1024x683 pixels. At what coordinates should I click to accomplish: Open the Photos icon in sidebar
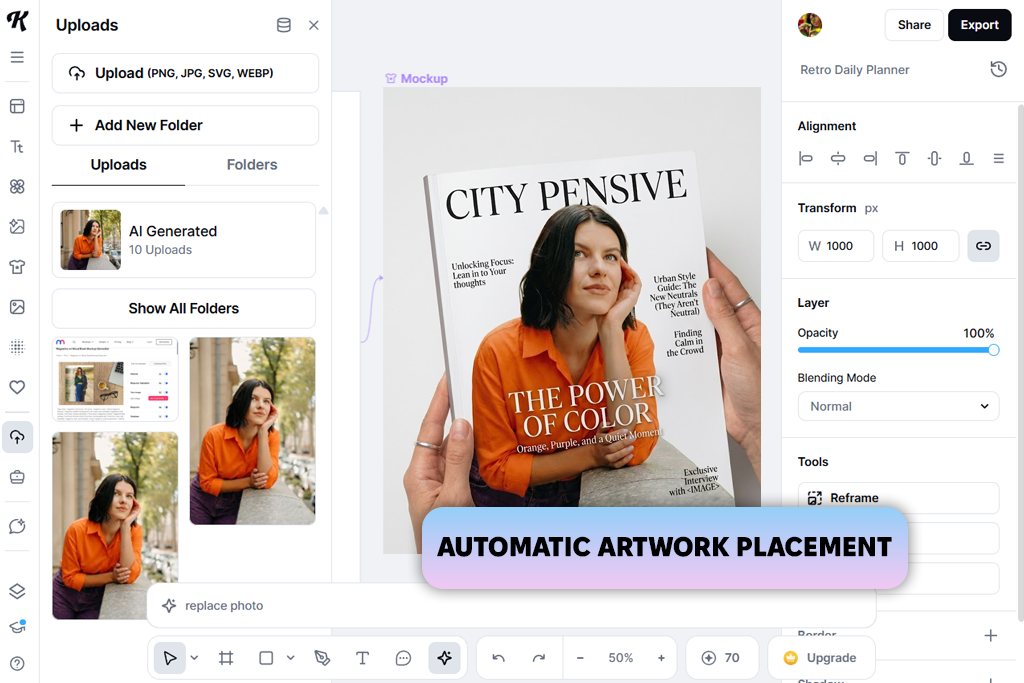[x=18, y=307]
